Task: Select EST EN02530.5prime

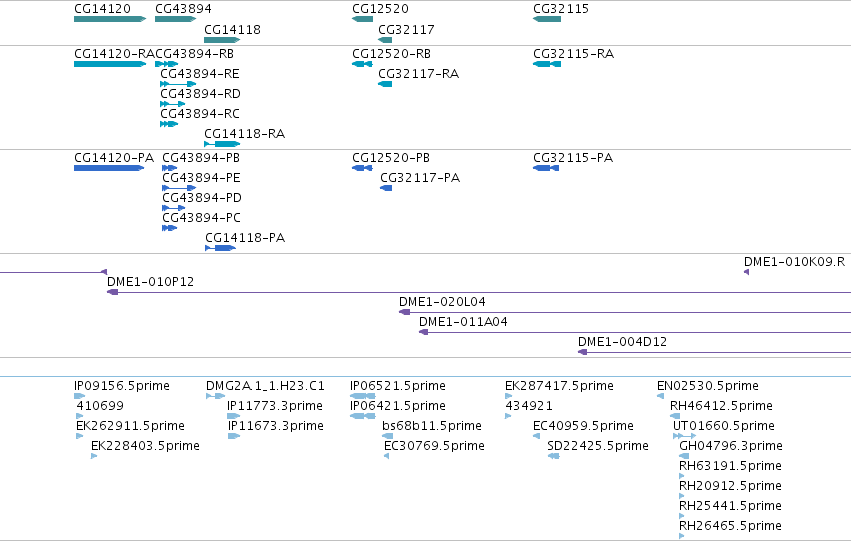Action: 661,396
